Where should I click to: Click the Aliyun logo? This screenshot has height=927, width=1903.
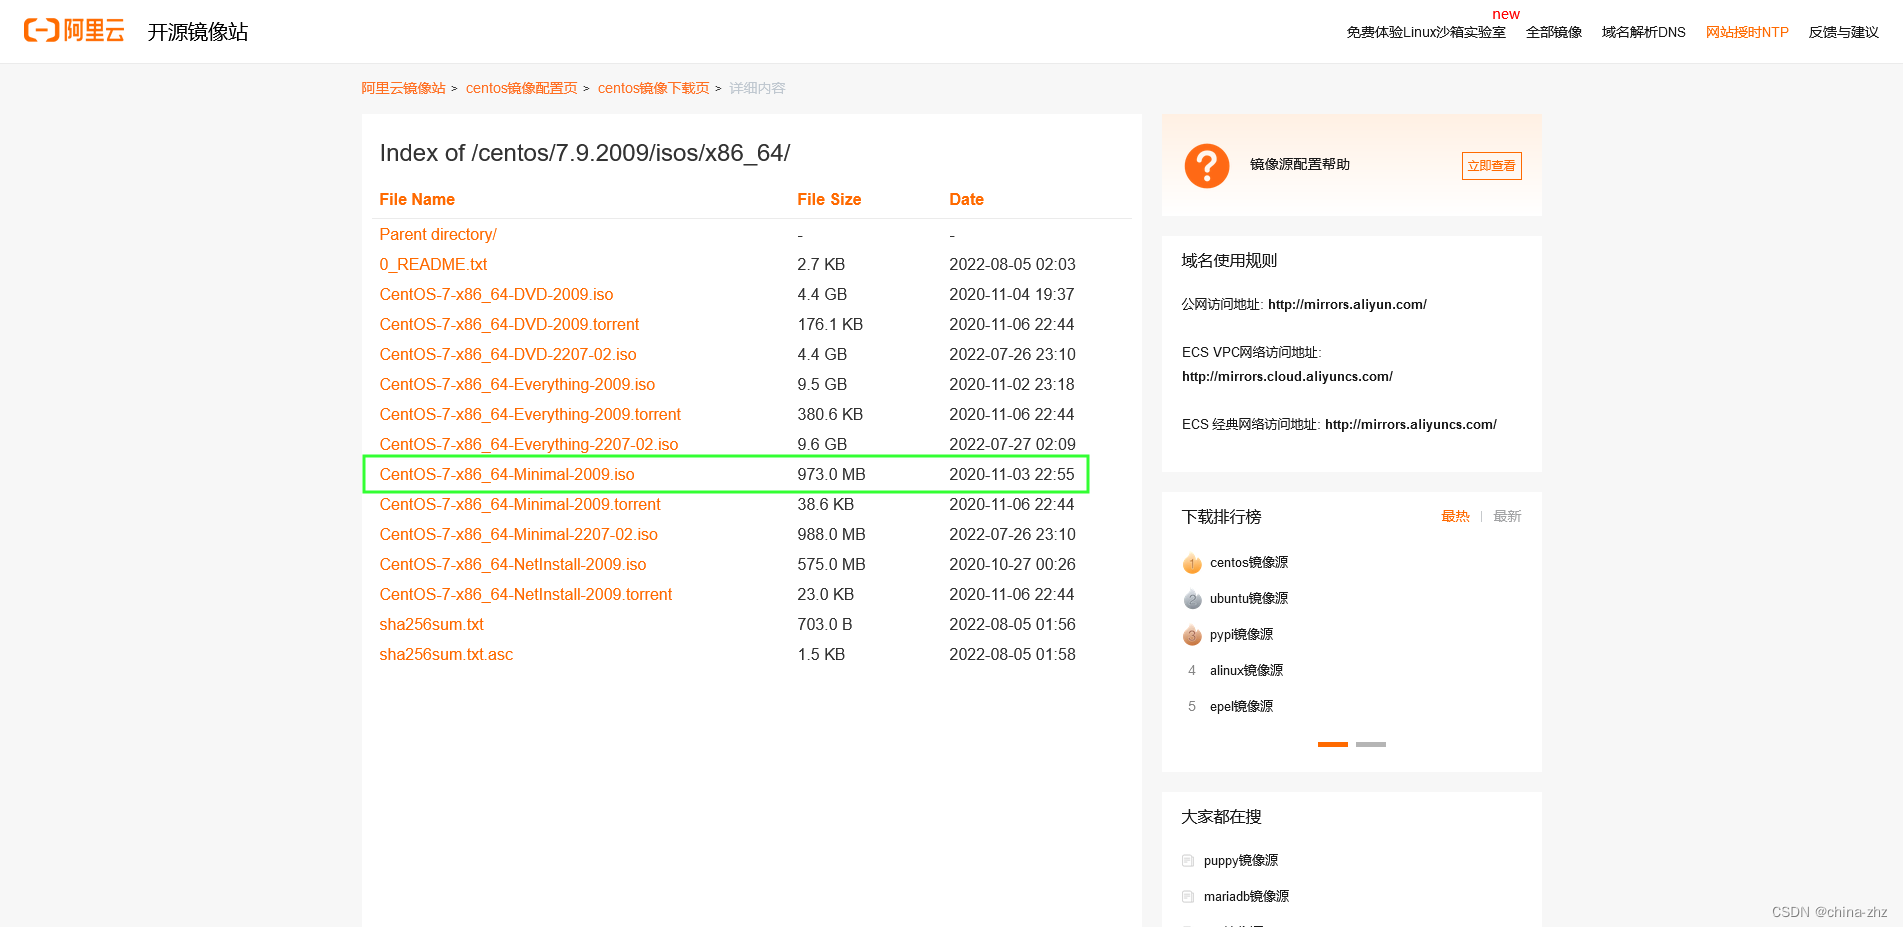tap(74, 31)
